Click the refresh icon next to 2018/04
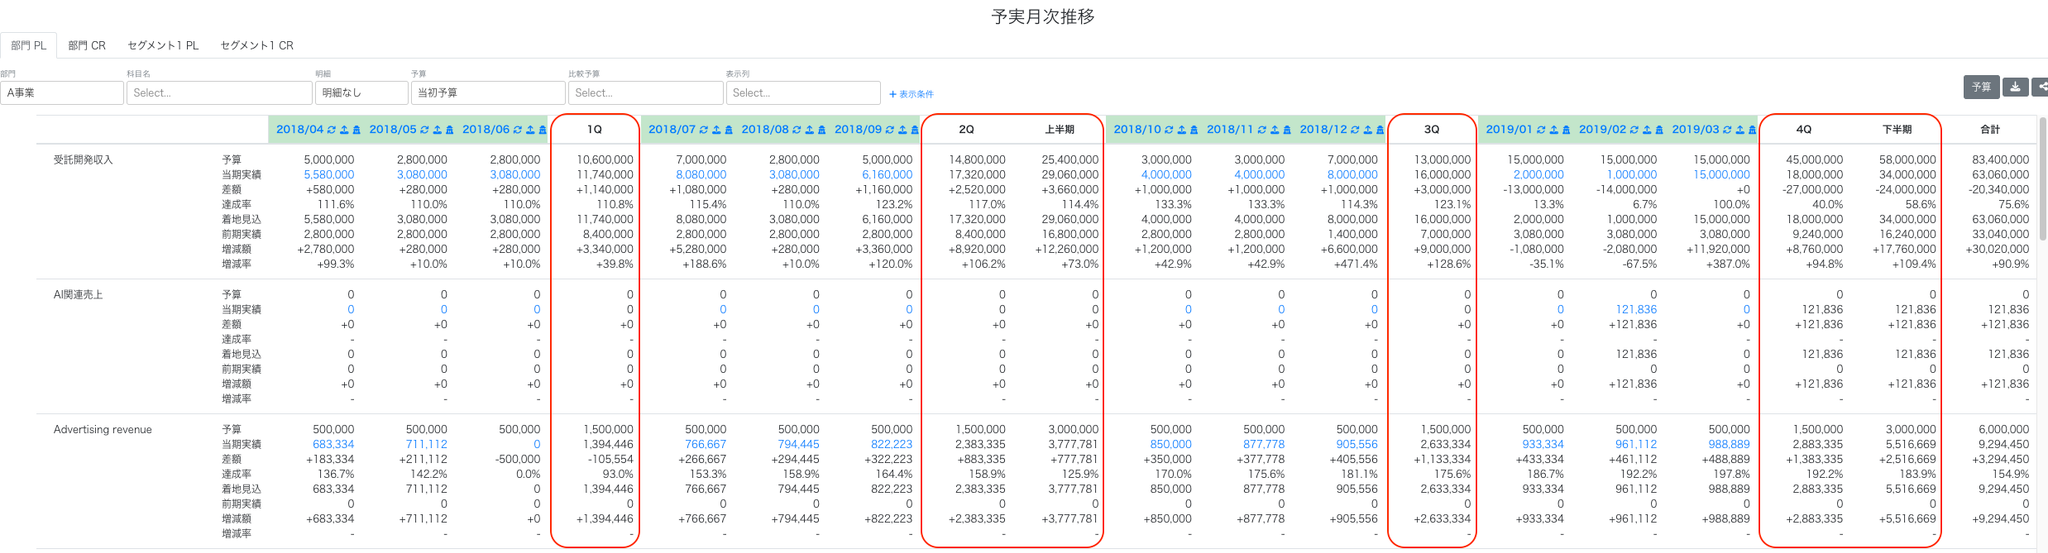This screenshot has width=2048, height=553. pos(332,130)
